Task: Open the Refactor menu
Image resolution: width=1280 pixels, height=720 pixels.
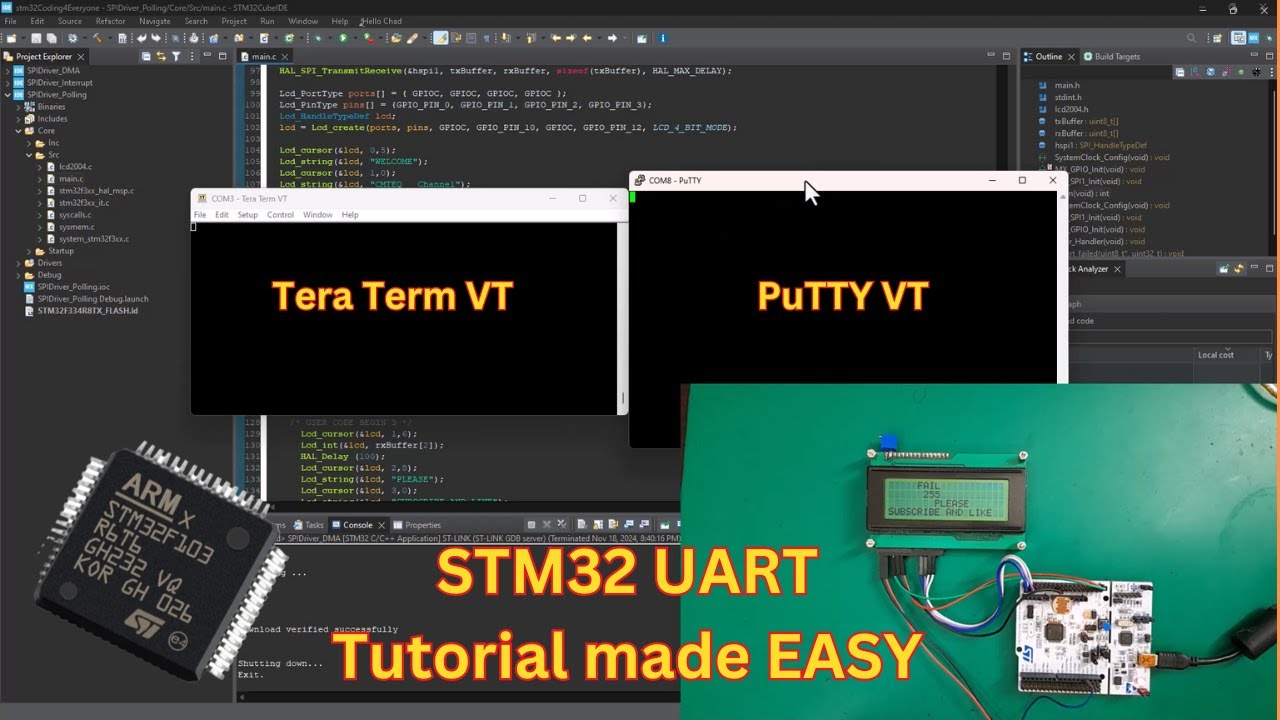Action: tap(110, 21)
